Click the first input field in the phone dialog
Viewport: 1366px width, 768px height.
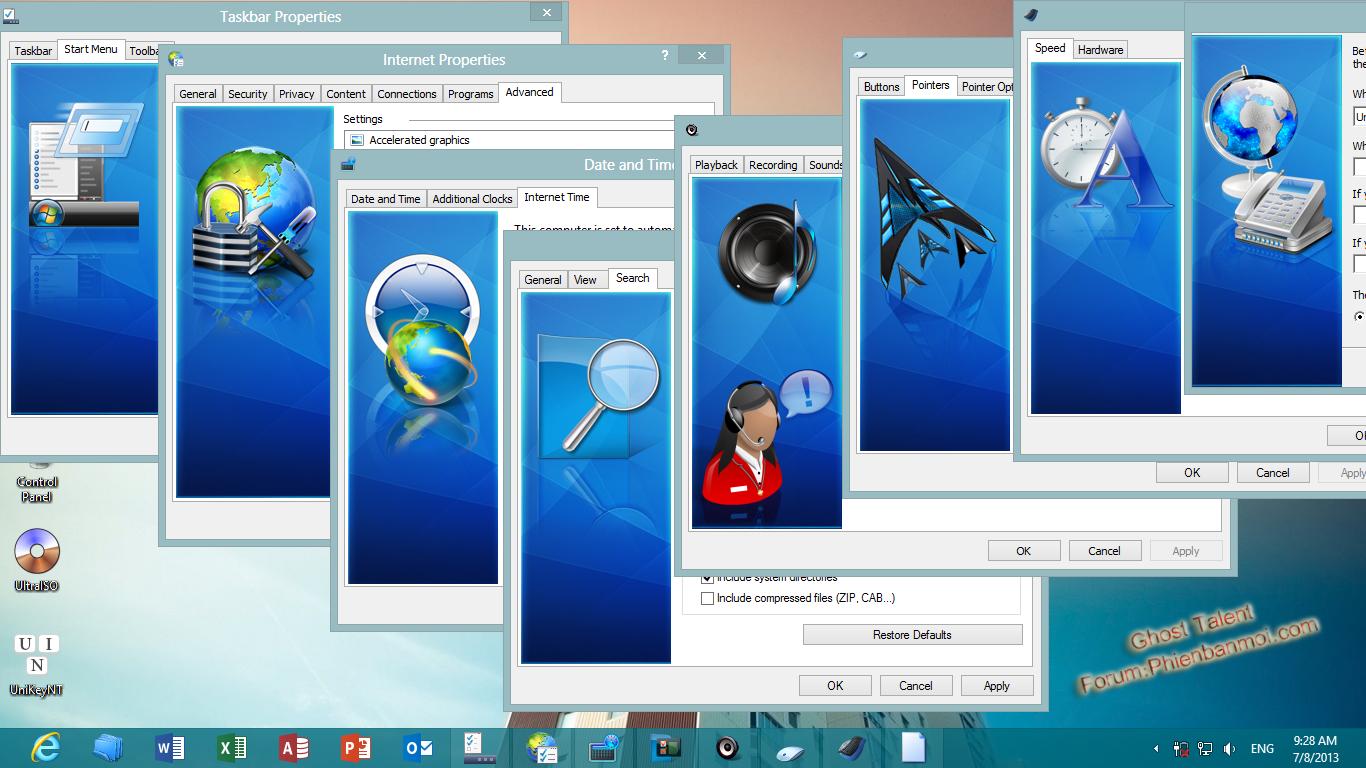pyautogui.click(x=1359, y=117)
